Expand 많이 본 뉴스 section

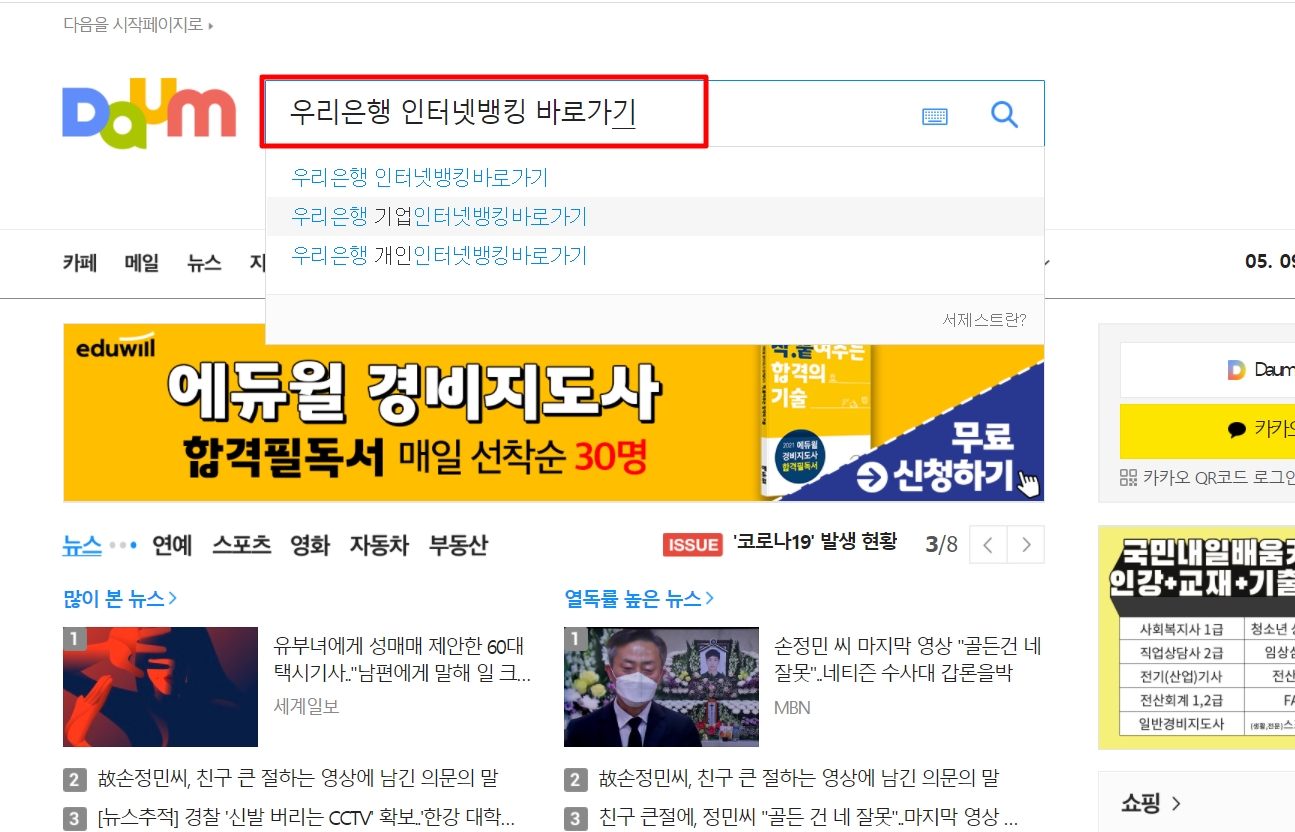tap(120, 599)
